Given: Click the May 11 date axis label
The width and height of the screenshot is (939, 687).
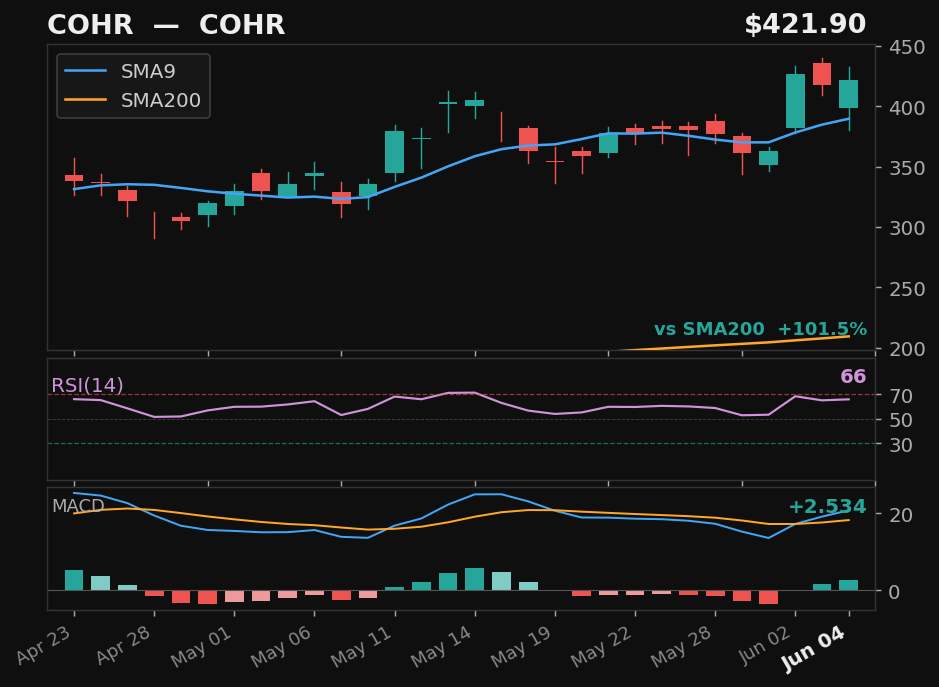Looking at the screenshot, I should (362, 647).
